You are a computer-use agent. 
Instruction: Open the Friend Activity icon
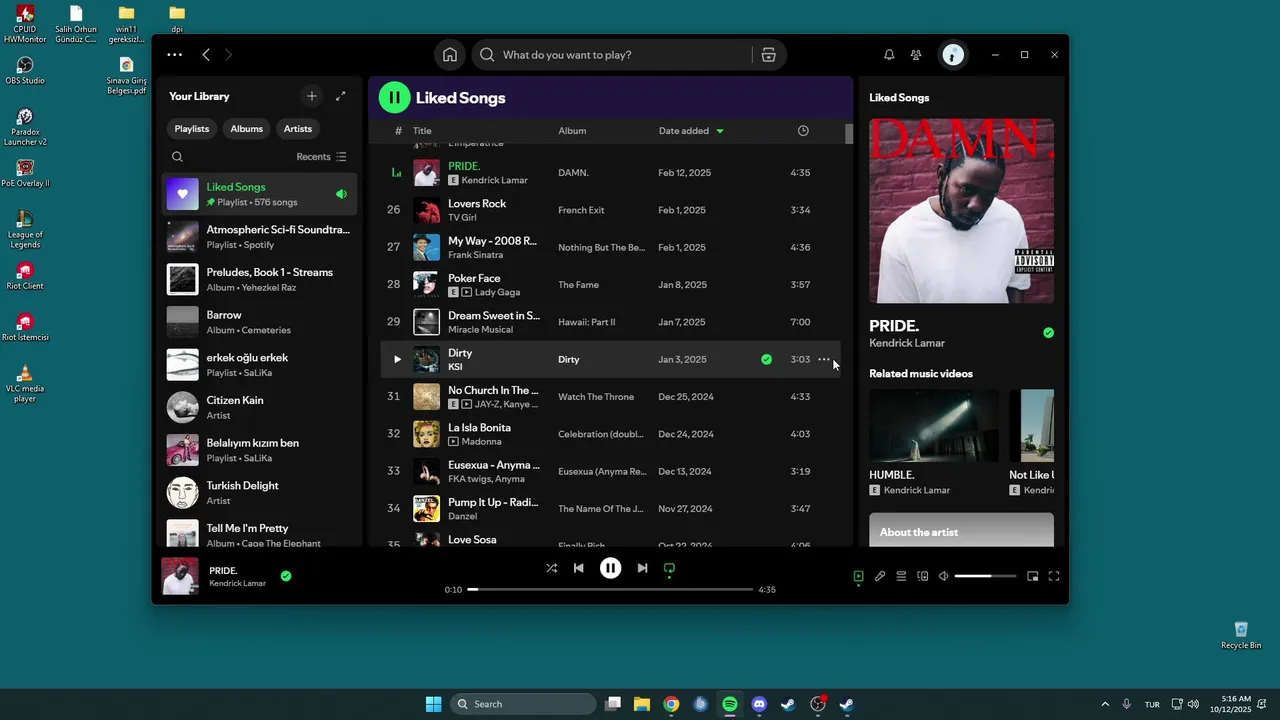pos(916,55)
